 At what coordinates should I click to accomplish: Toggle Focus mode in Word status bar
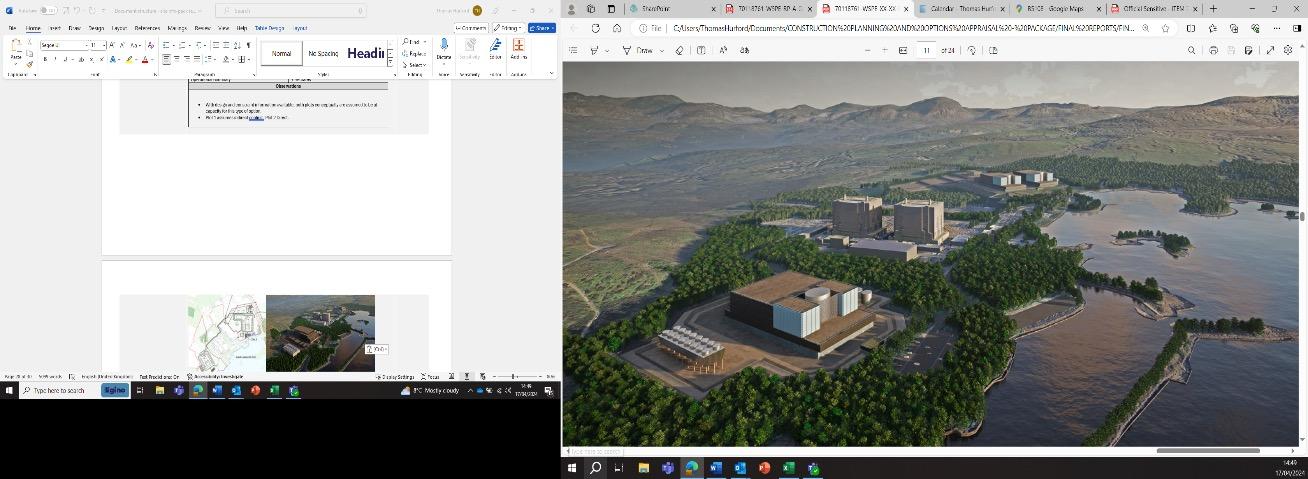pos(430,377)
